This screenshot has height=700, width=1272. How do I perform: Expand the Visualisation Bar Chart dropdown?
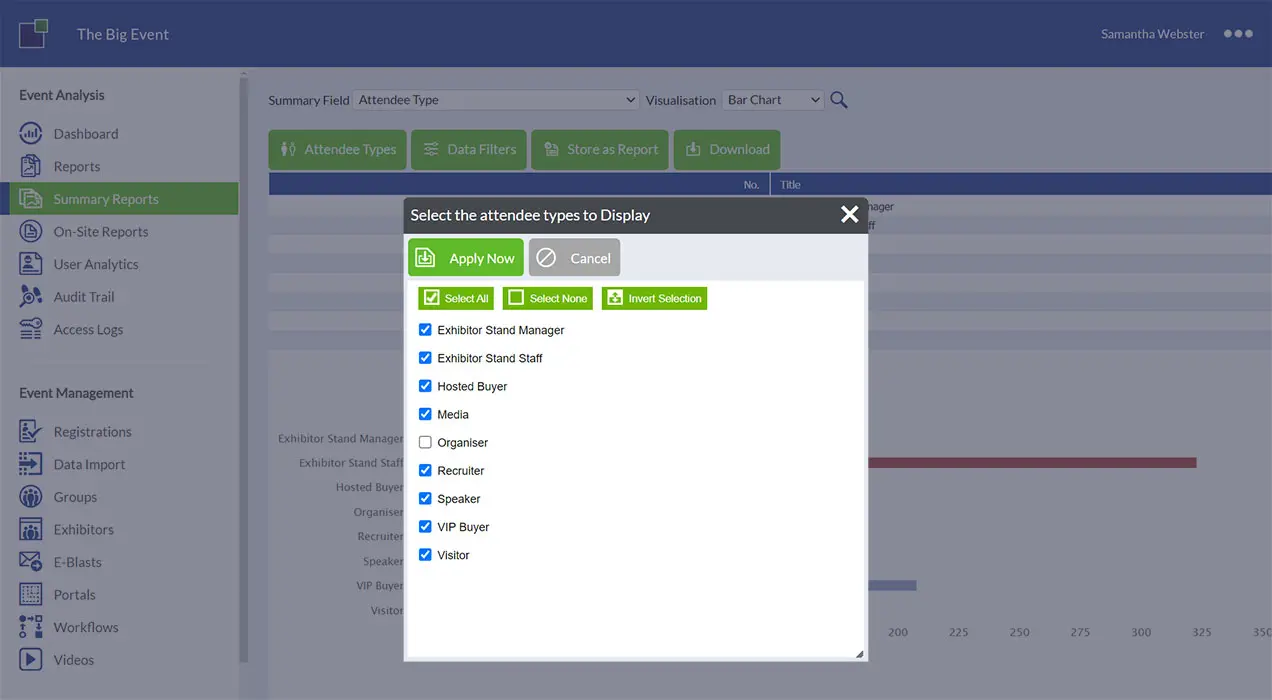772,100
